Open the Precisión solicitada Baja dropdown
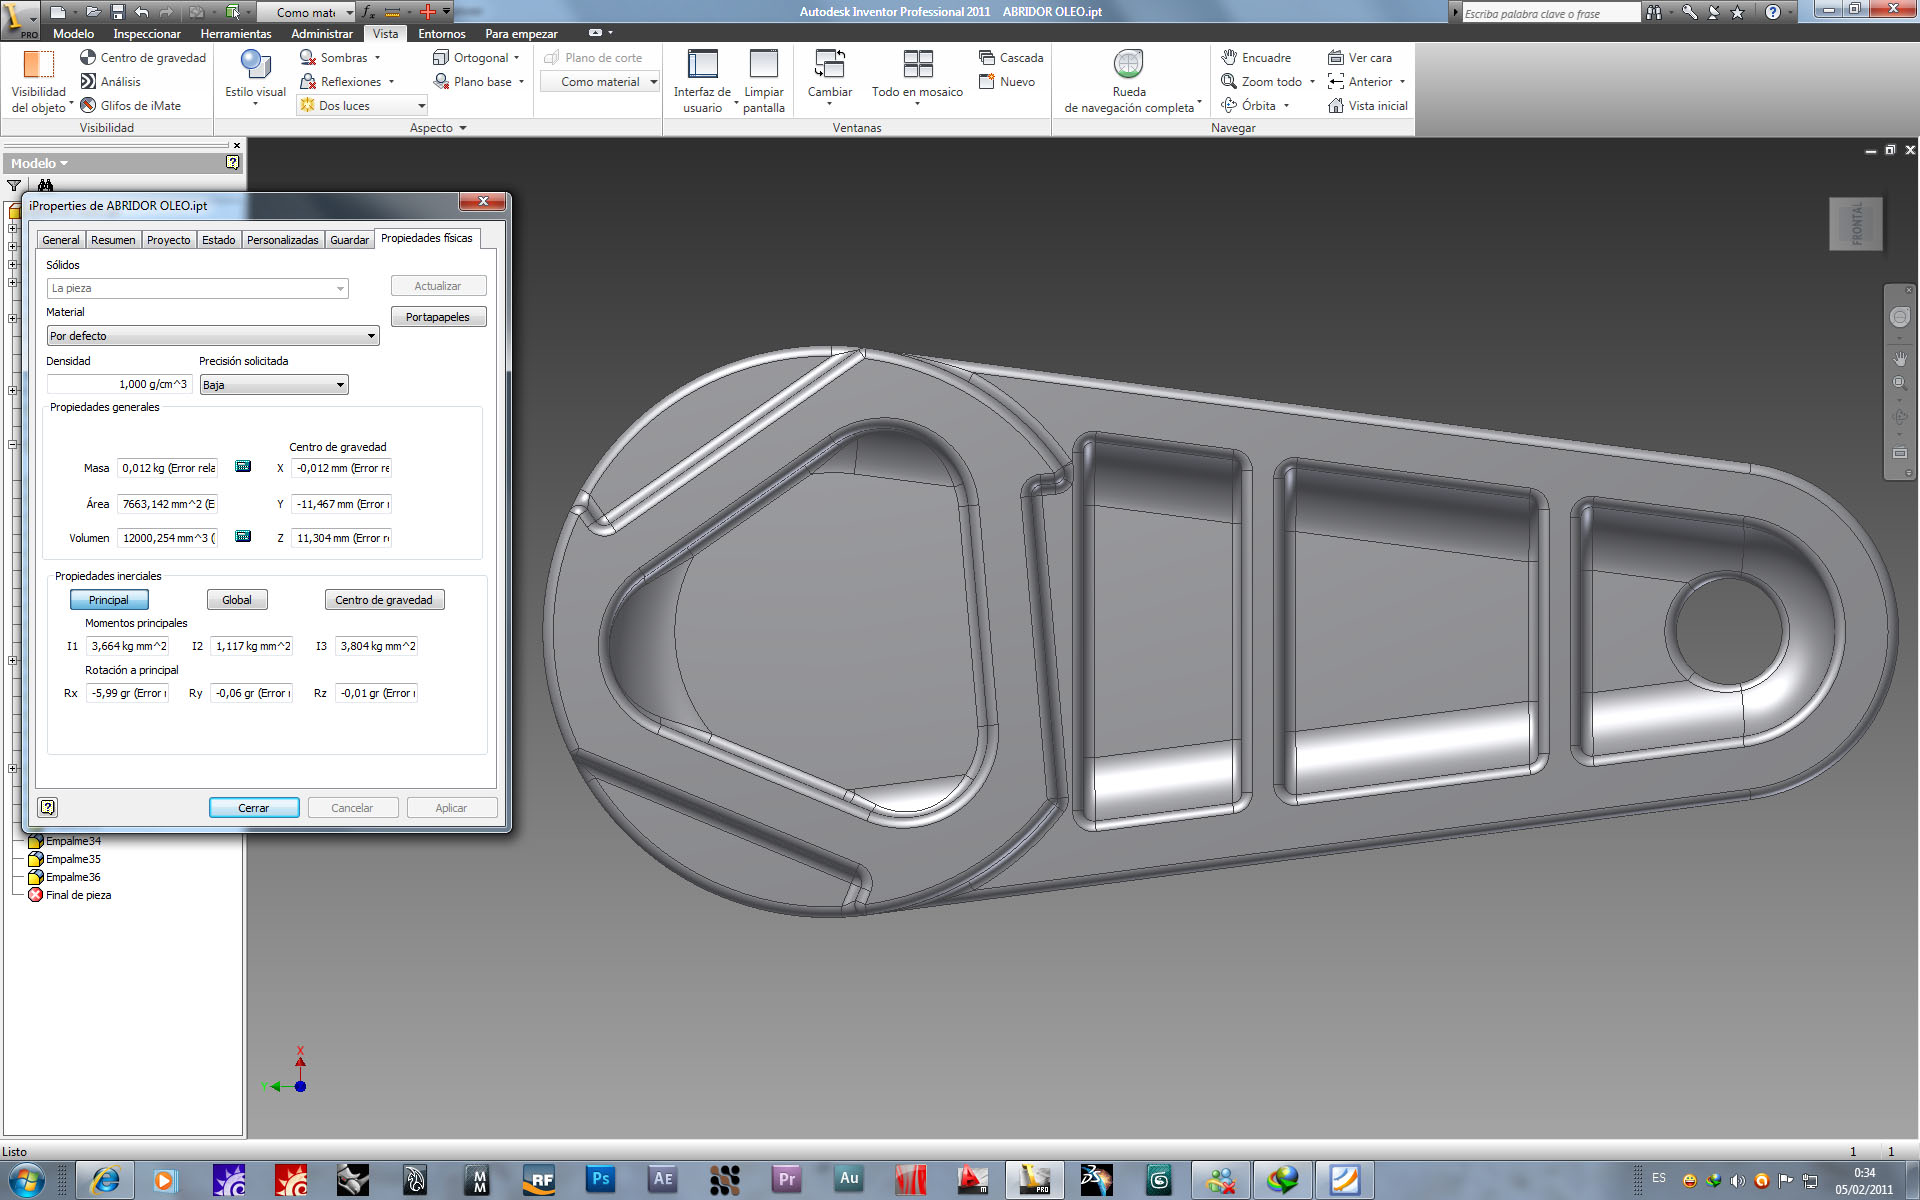The height and width of the screenshot is (1200, 1920). tap(274, 385)
